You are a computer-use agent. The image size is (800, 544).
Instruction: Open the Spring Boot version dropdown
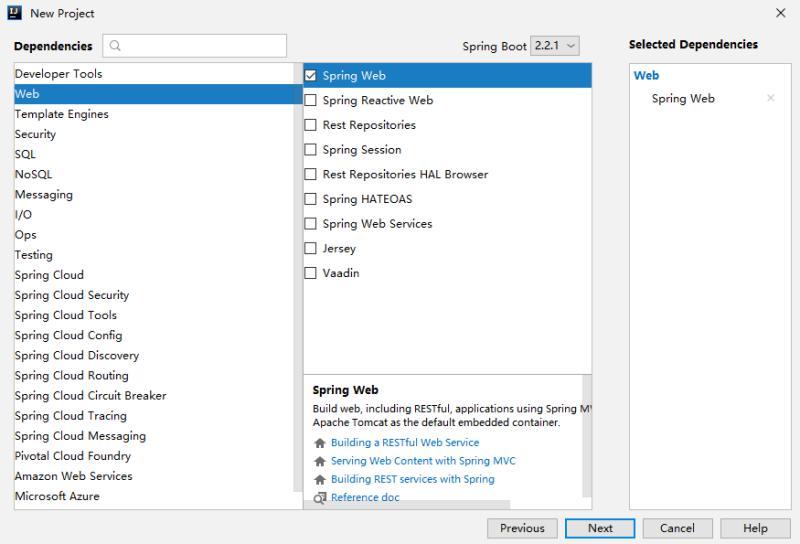[x=555, y=46]
